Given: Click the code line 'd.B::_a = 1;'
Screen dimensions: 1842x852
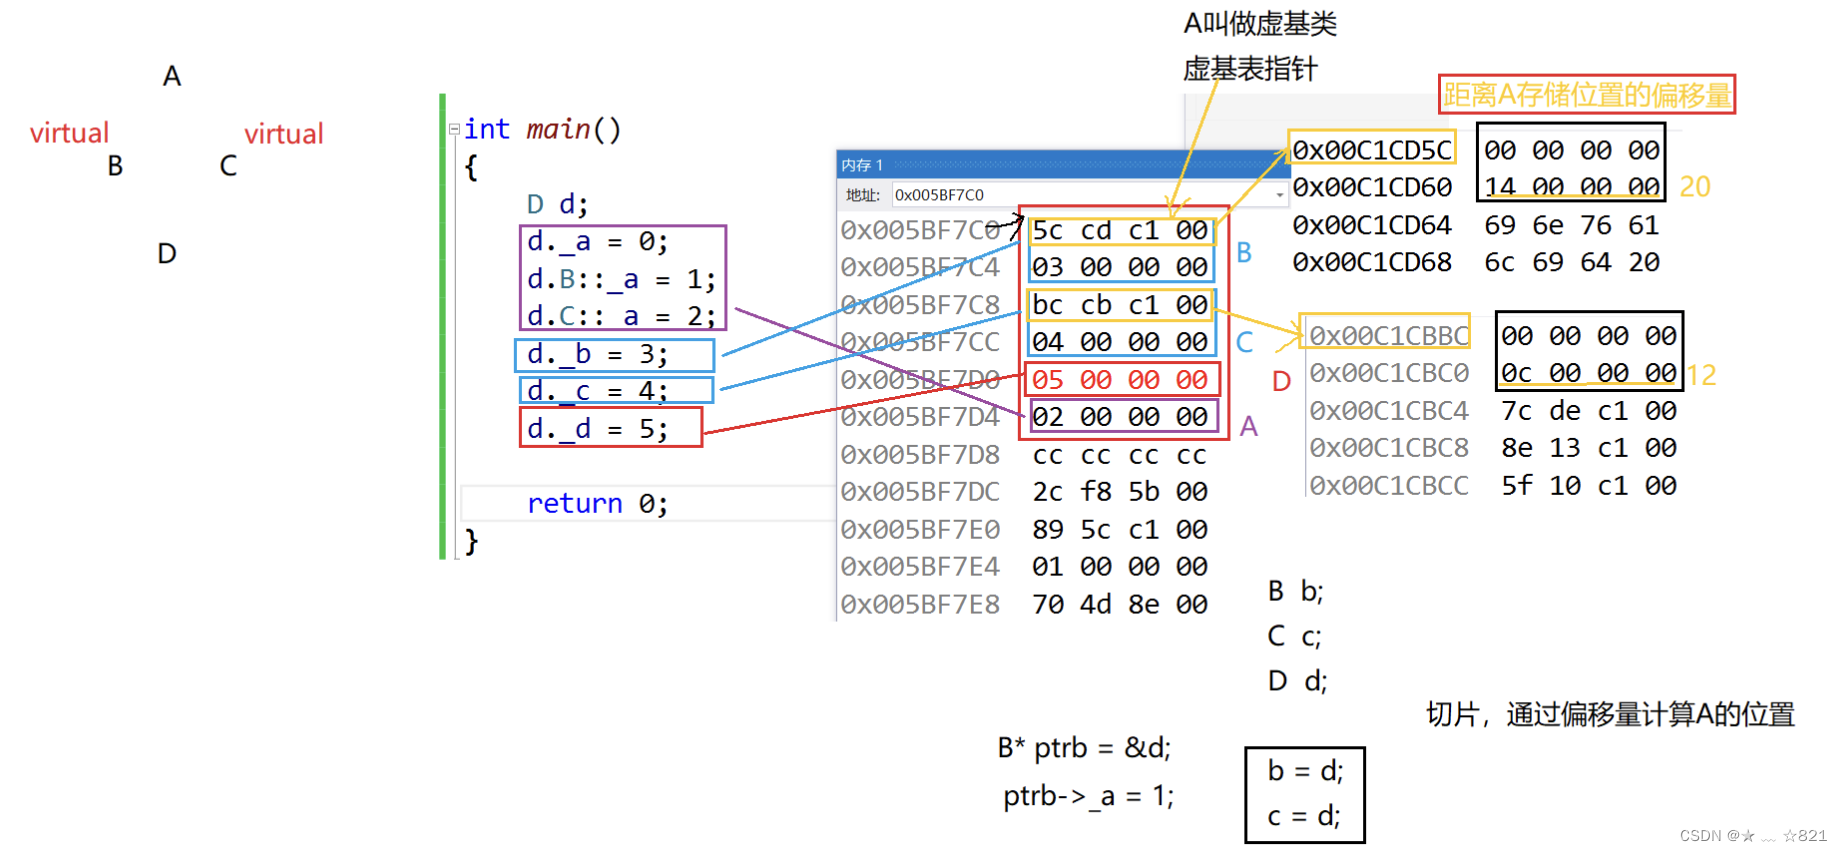Looking at the screenshot, I should (x=621, y=279).
